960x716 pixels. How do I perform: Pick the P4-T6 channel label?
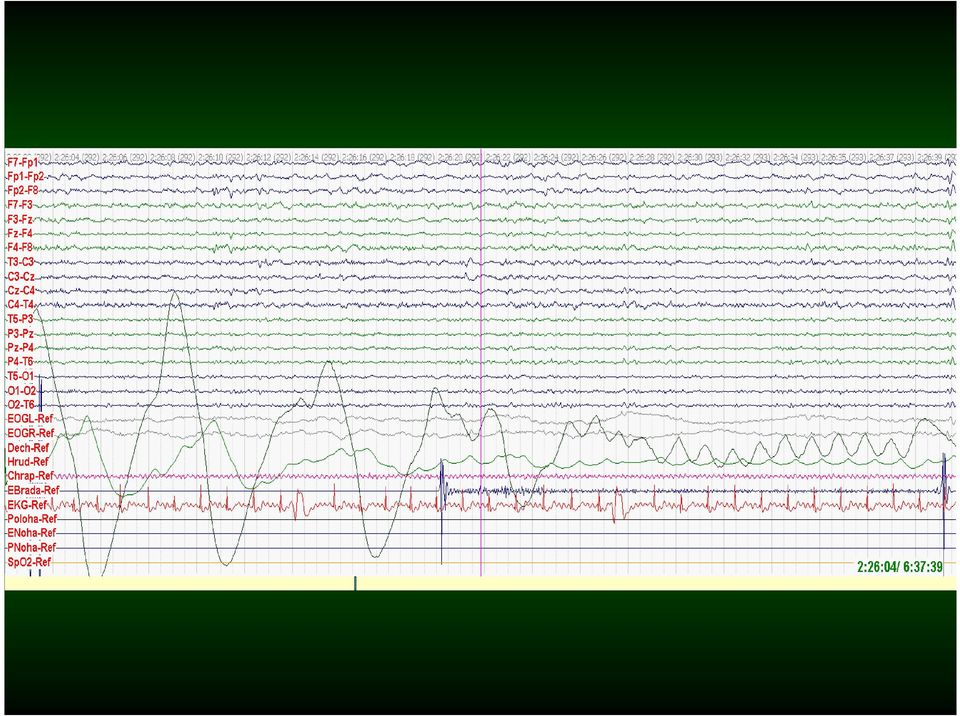coord(20,362)
